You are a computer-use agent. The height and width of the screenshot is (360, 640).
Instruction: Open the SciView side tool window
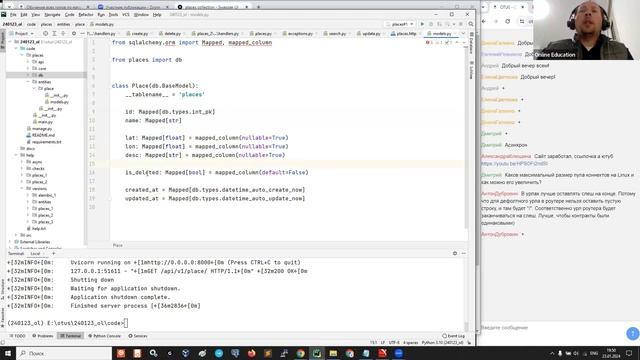(x=471, y=70)
